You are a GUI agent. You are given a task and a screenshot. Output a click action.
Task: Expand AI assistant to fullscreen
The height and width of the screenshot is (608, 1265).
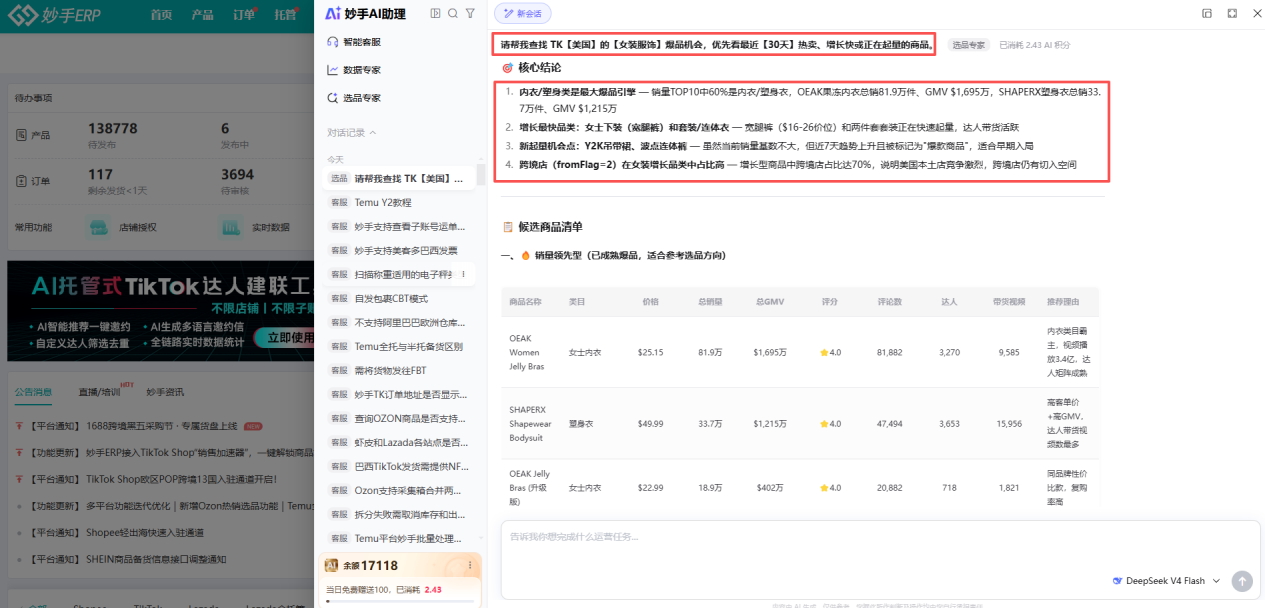tap(1232, 13)
